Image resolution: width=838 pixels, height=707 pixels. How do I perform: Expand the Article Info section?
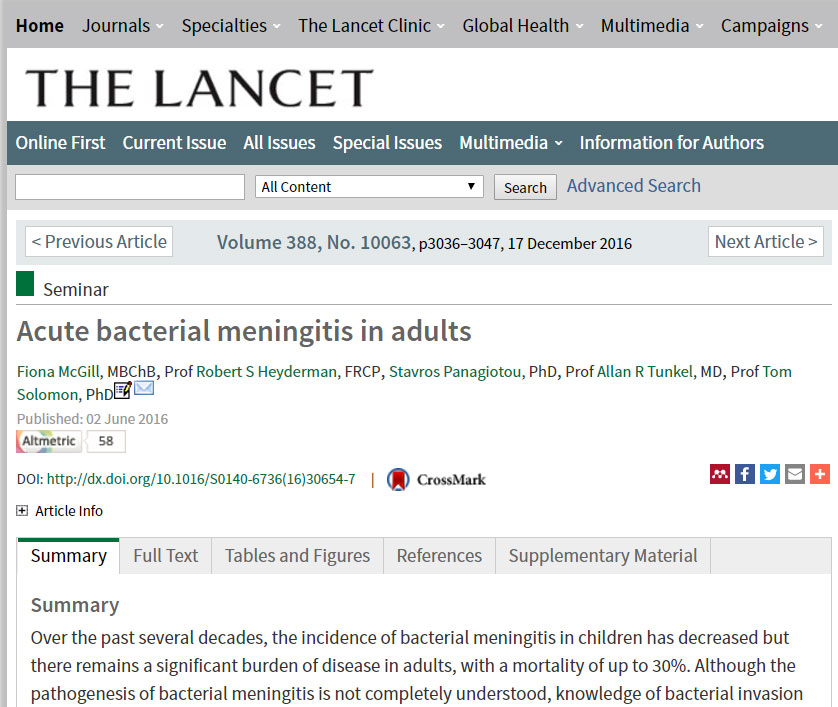point(59,511)
